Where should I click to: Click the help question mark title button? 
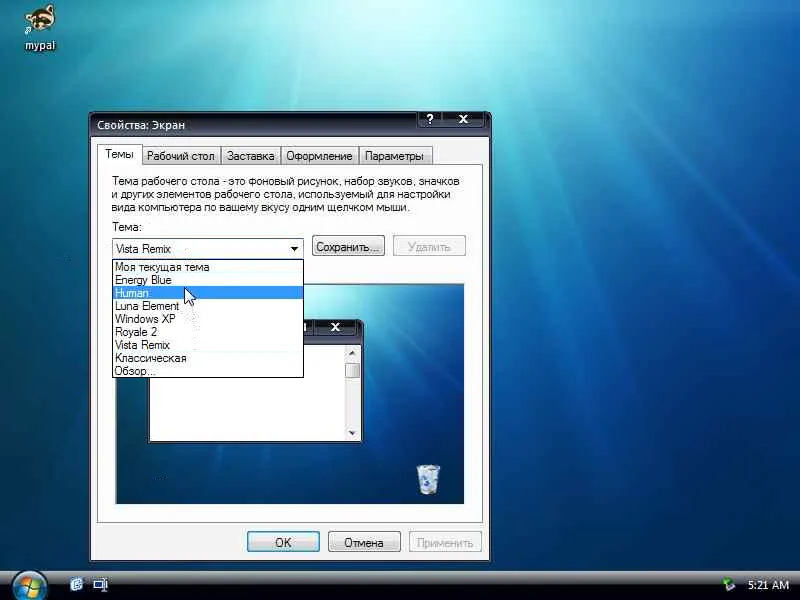pos(430,119)
